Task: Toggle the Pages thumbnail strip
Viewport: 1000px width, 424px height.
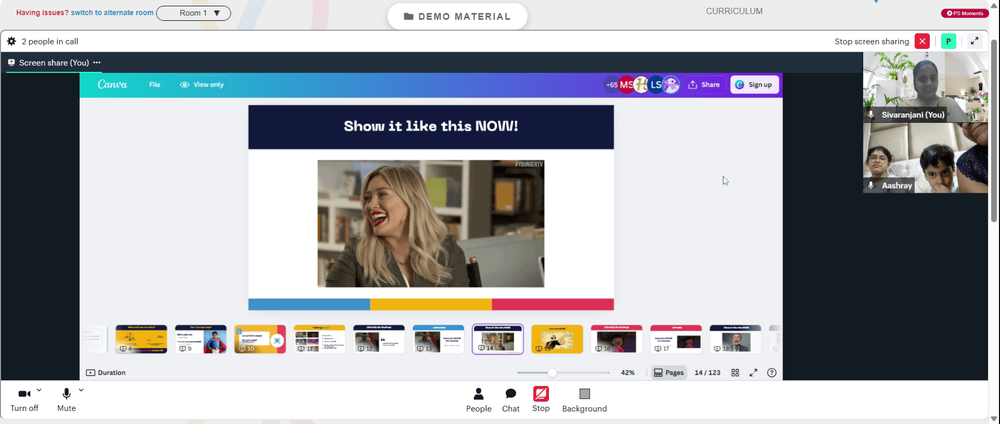Action: point(668,373)
